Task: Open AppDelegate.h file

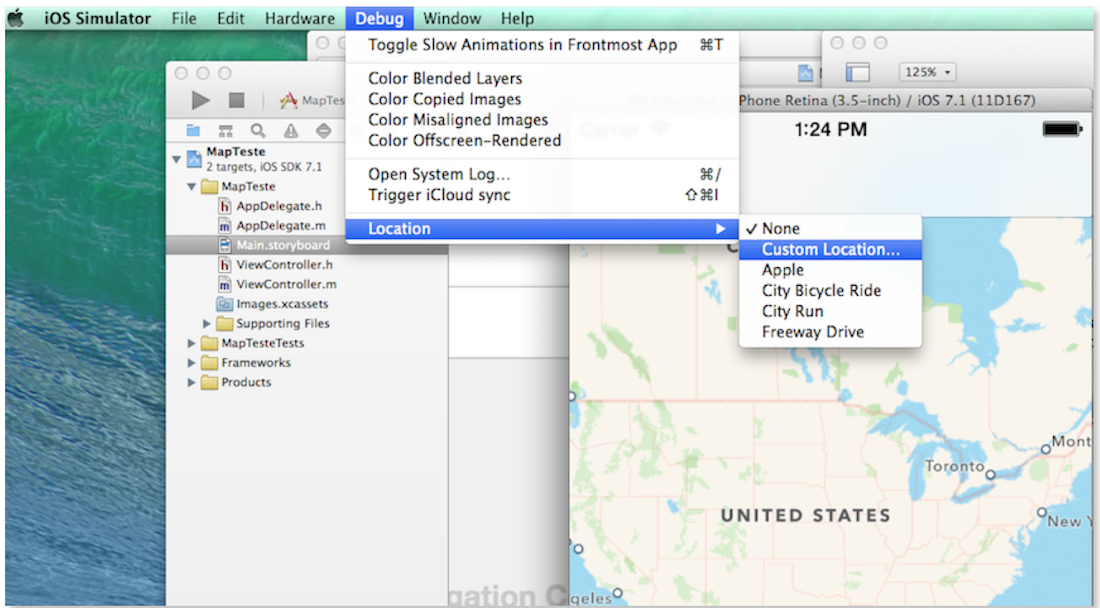Action: click(x=279, y=206)
